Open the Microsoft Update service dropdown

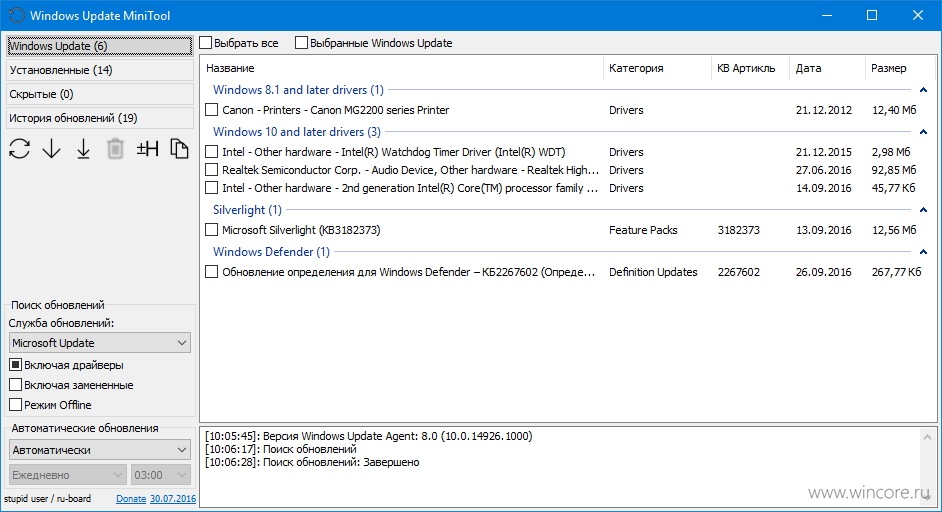(100, 343)
